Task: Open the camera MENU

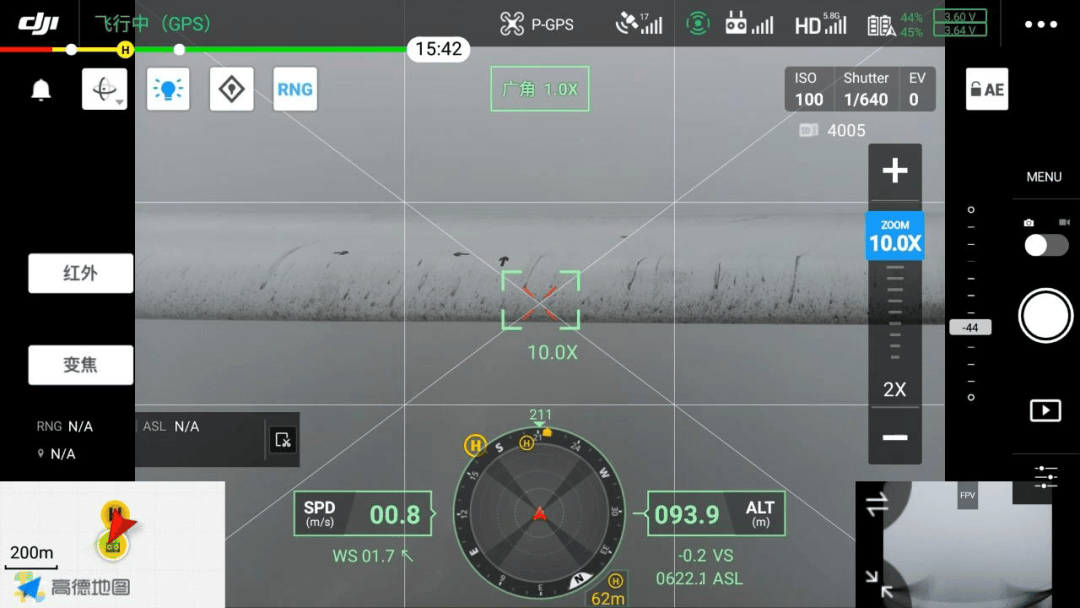Action: point(1044,177)
